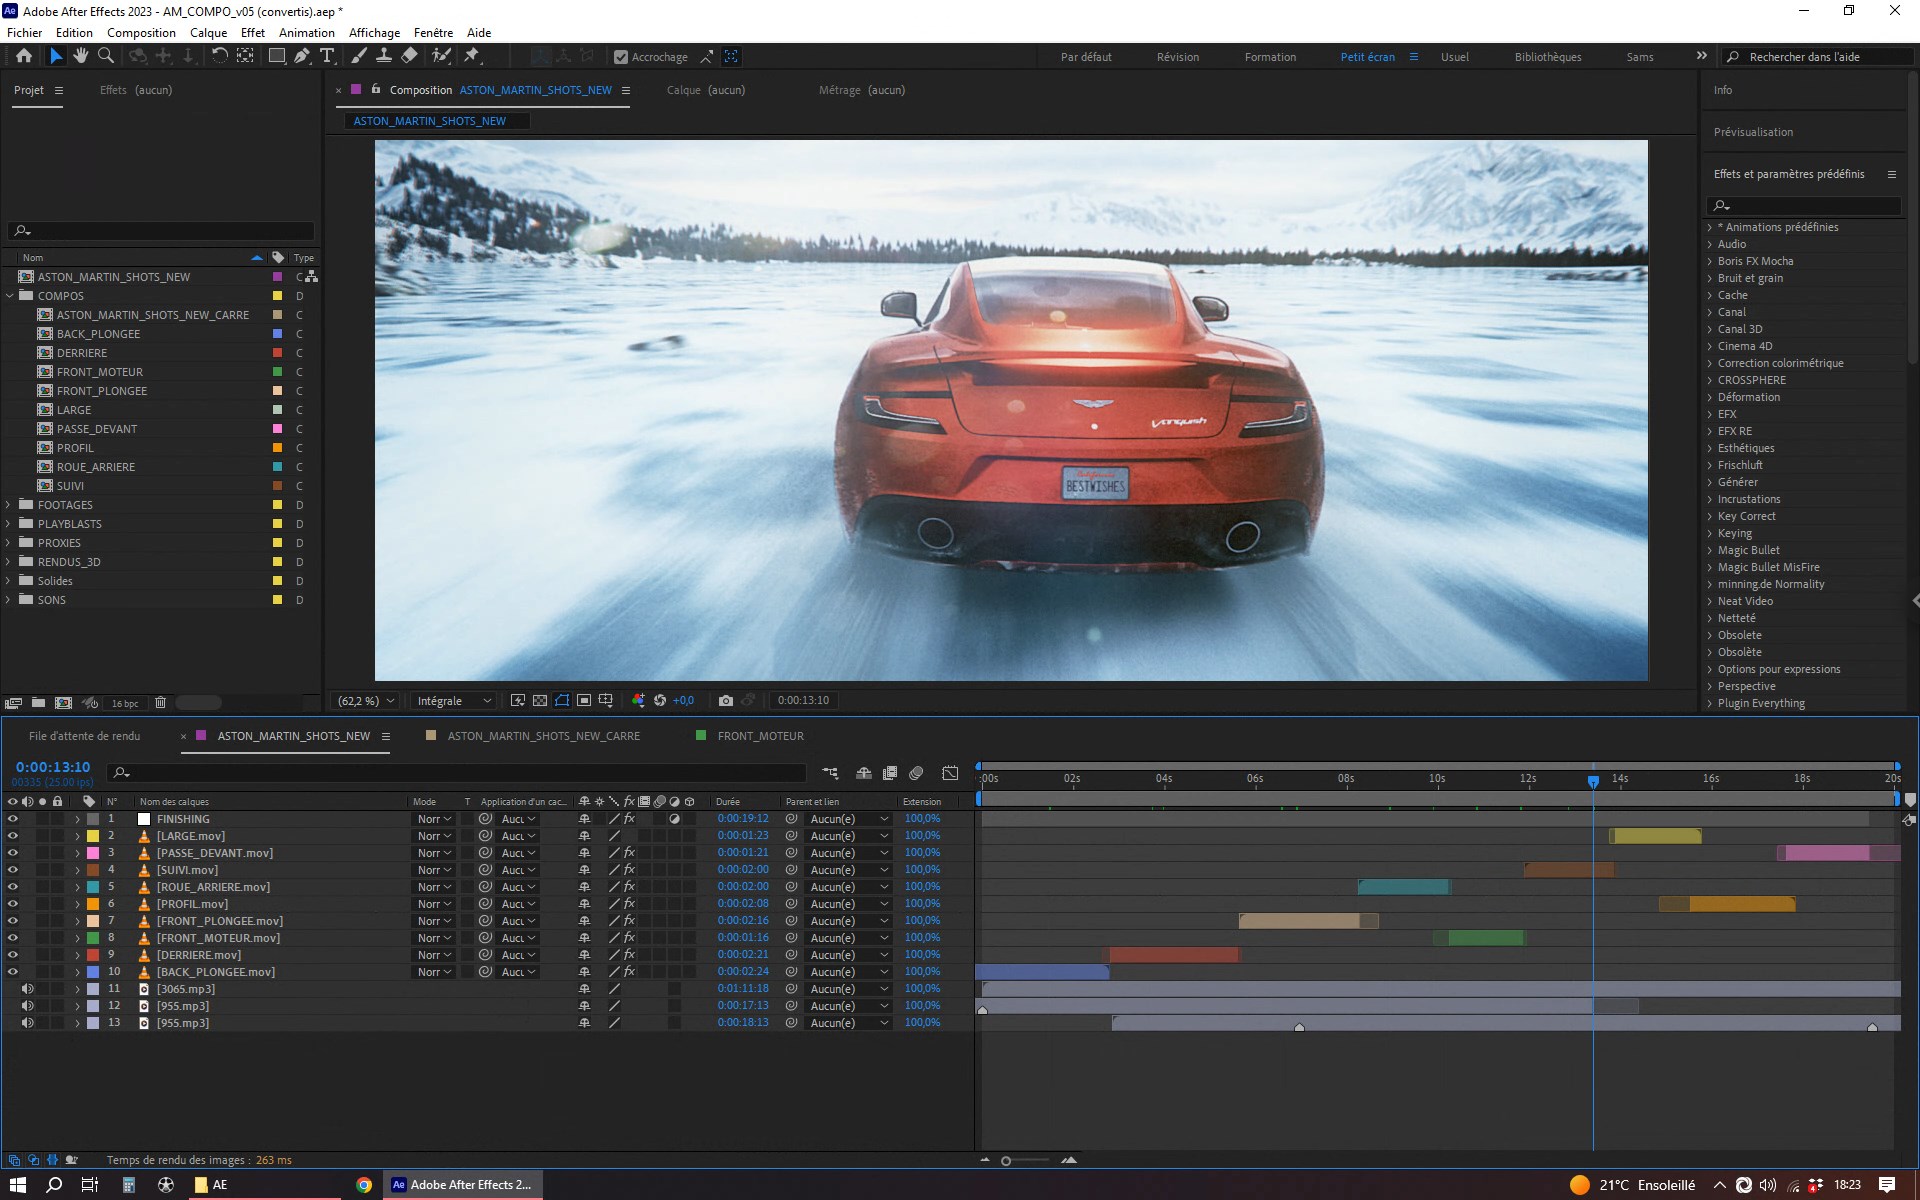Open File d'attente de rendu tab
This screenshot has height=1200, width=1920.
click(84, 736)
